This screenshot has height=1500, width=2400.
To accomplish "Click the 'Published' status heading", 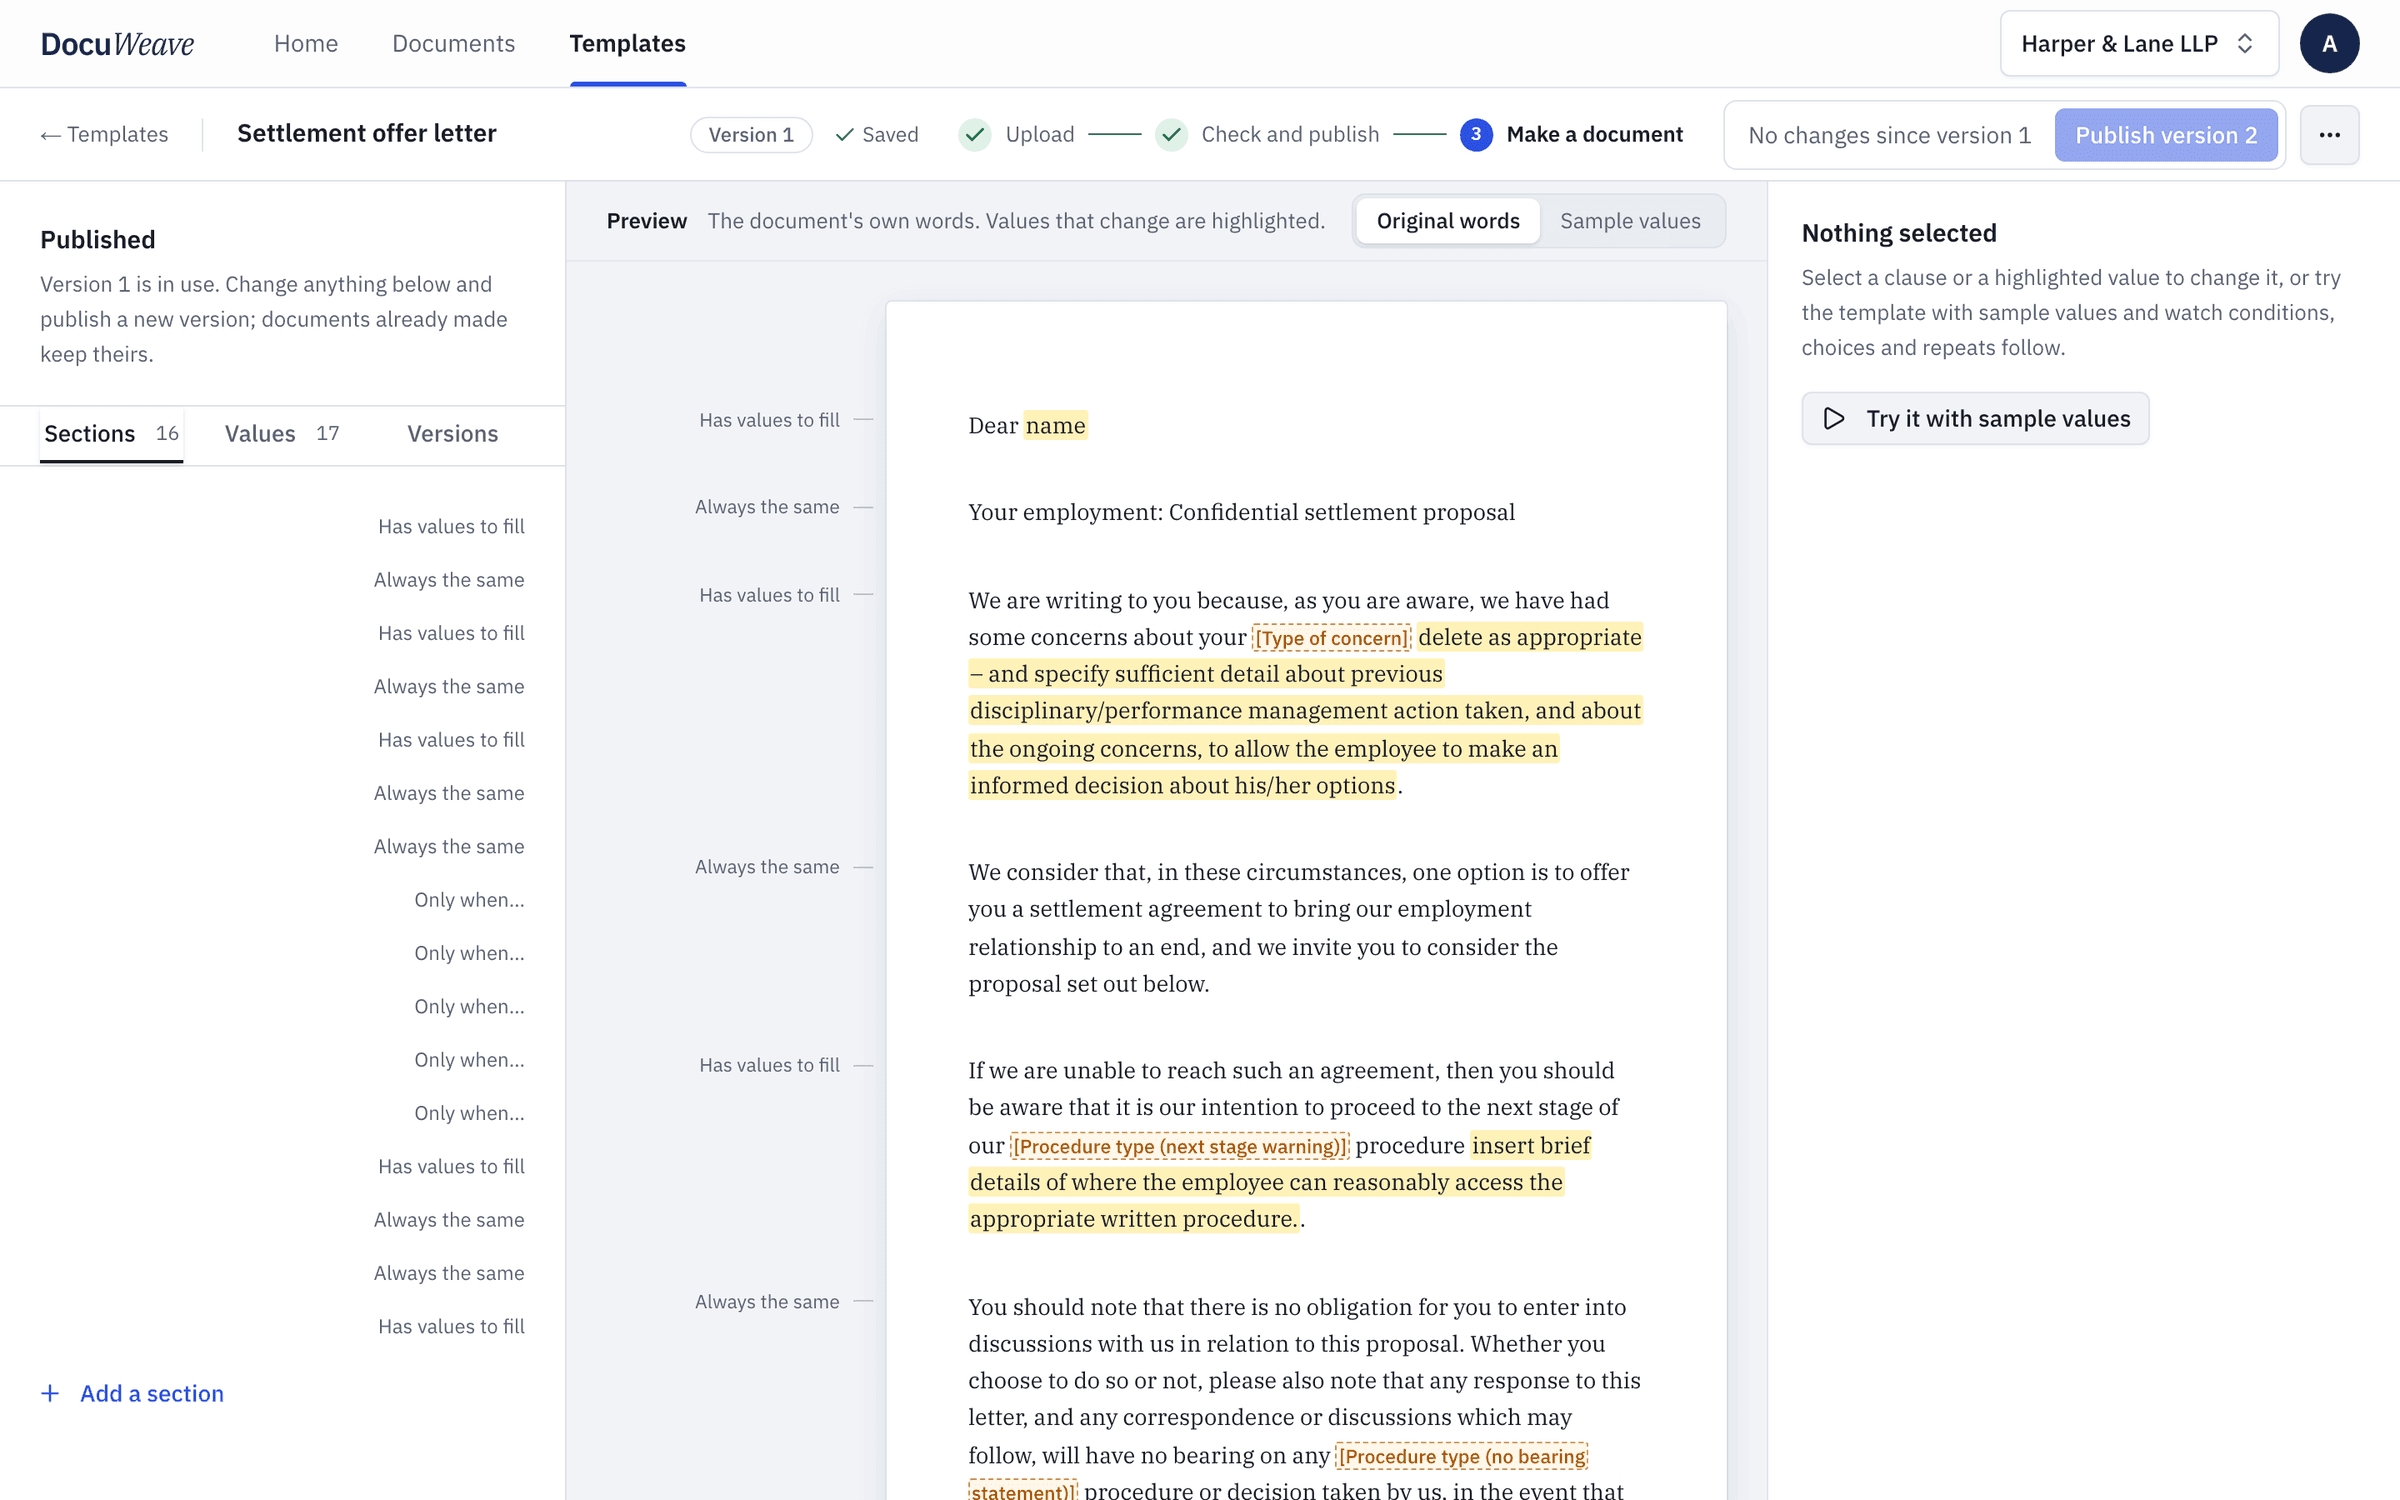I will point(98,240).
